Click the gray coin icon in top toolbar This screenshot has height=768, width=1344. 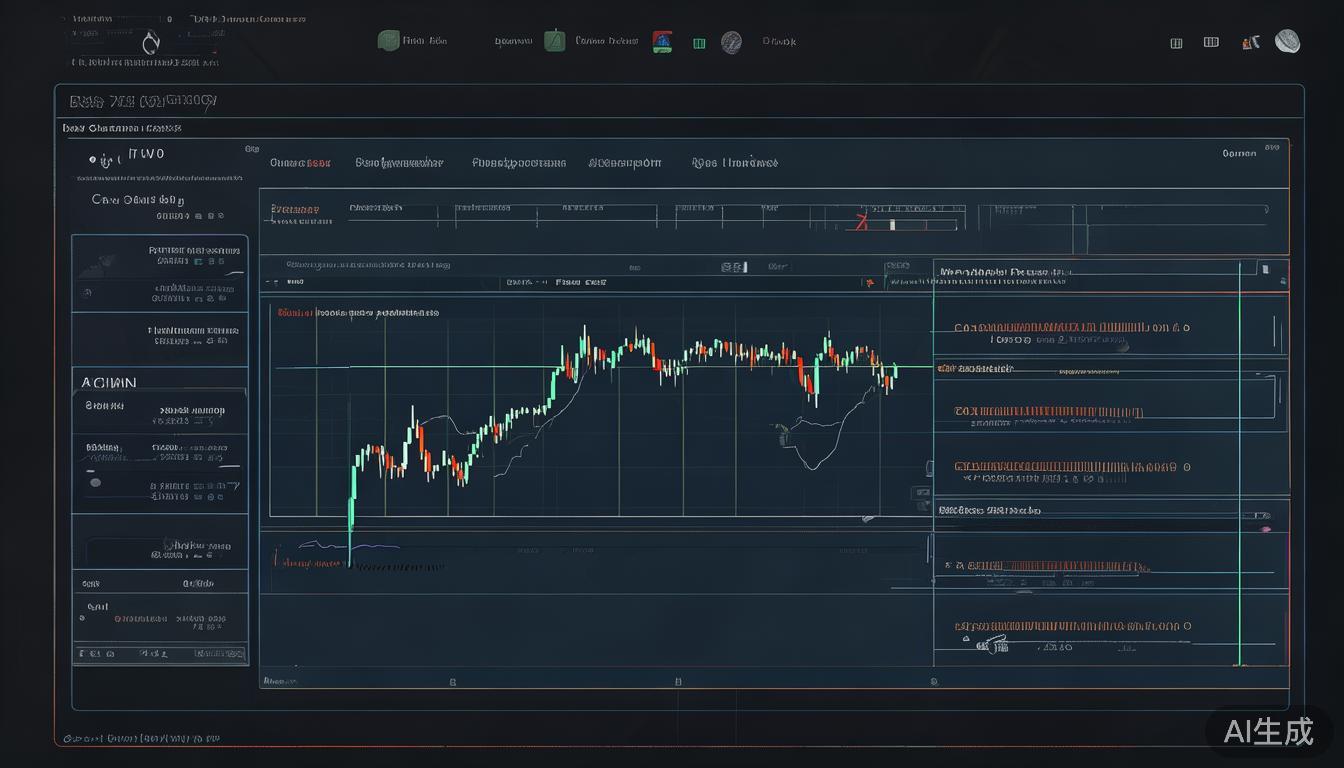pos(732,43)
